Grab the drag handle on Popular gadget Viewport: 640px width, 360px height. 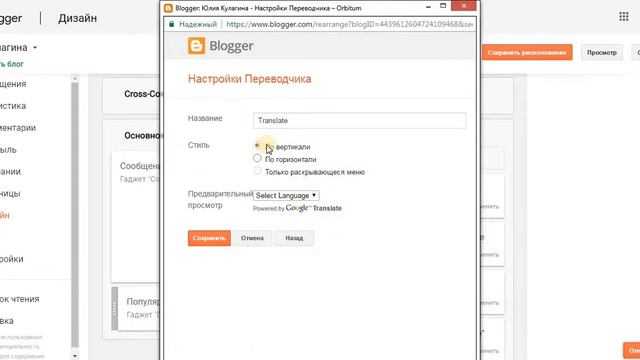click(115, 309)
